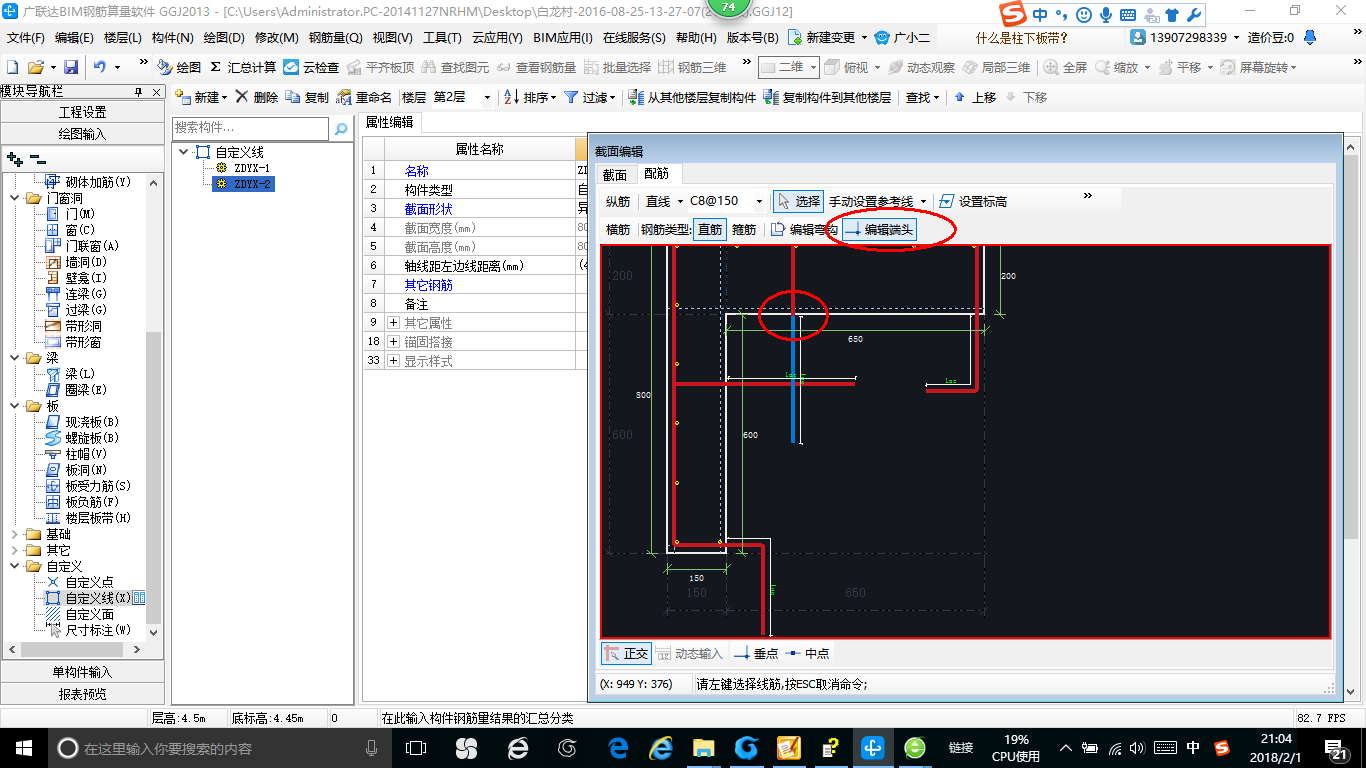Click the Windows taskbar search box
The height and width of the screenshot is (768, 1366).
[x=218, y=748]
